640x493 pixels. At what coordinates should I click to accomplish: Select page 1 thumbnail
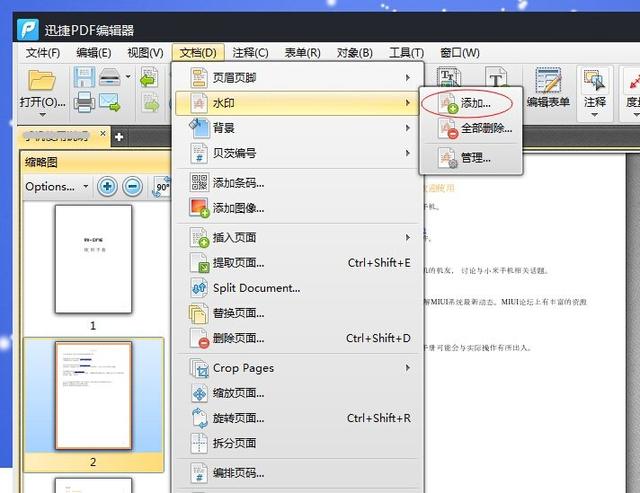point(93,260)
